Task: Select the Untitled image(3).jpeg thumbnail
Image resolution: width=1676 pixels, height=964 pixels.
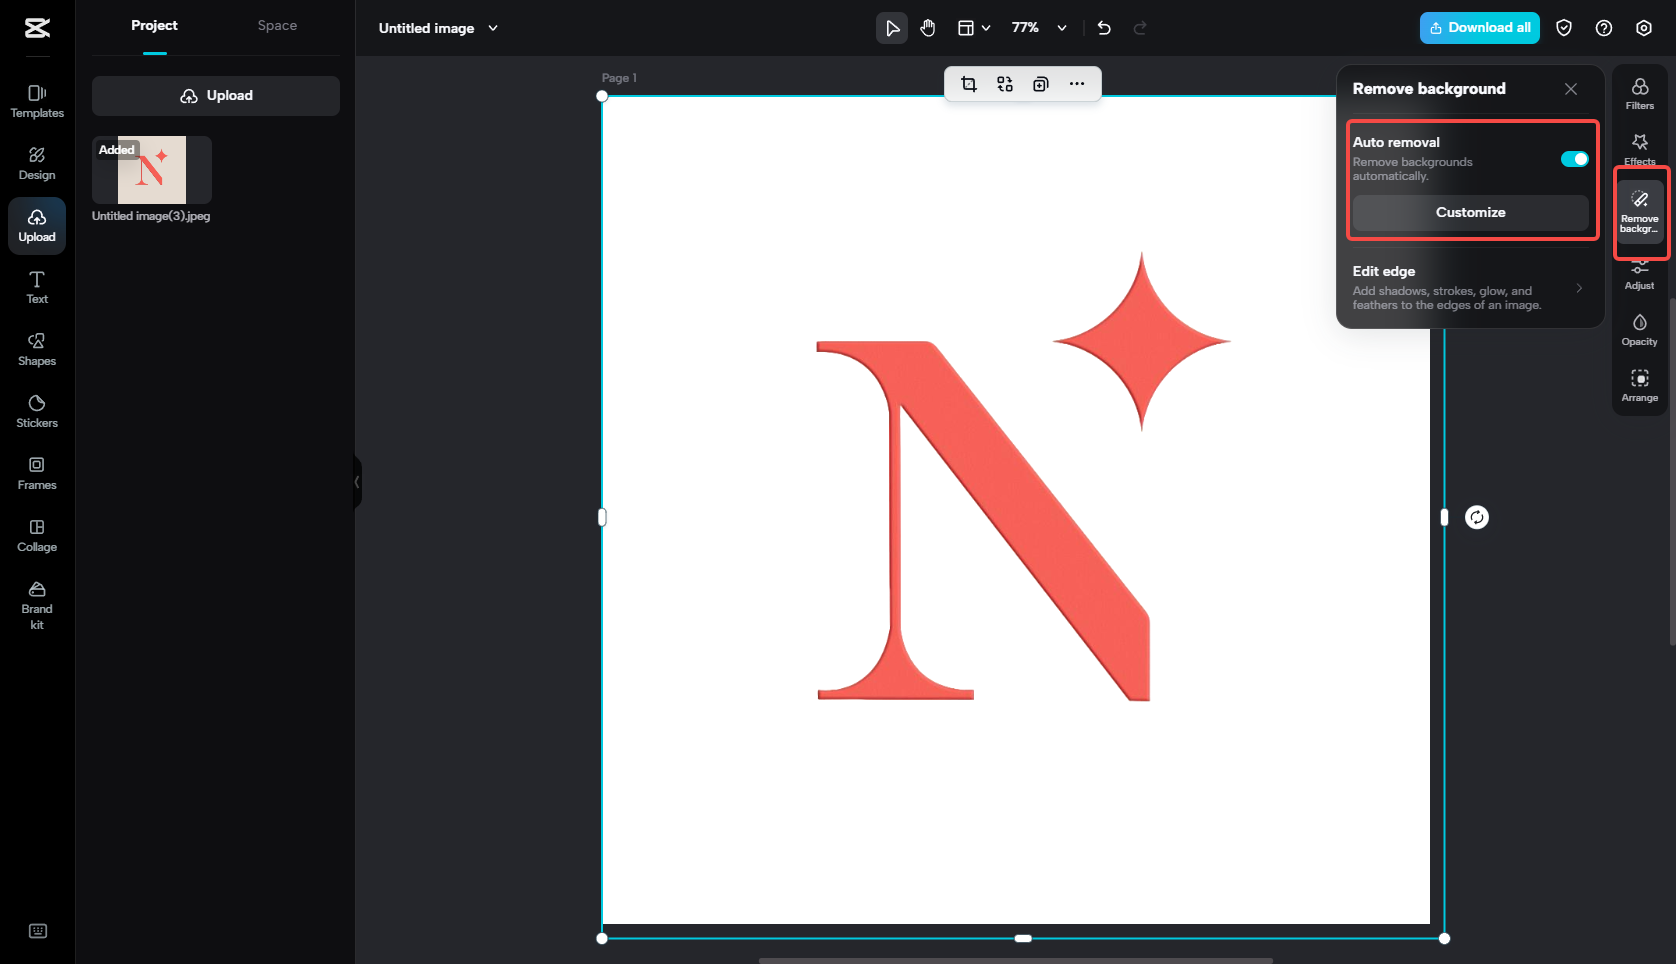Action: tap(151, 170)
